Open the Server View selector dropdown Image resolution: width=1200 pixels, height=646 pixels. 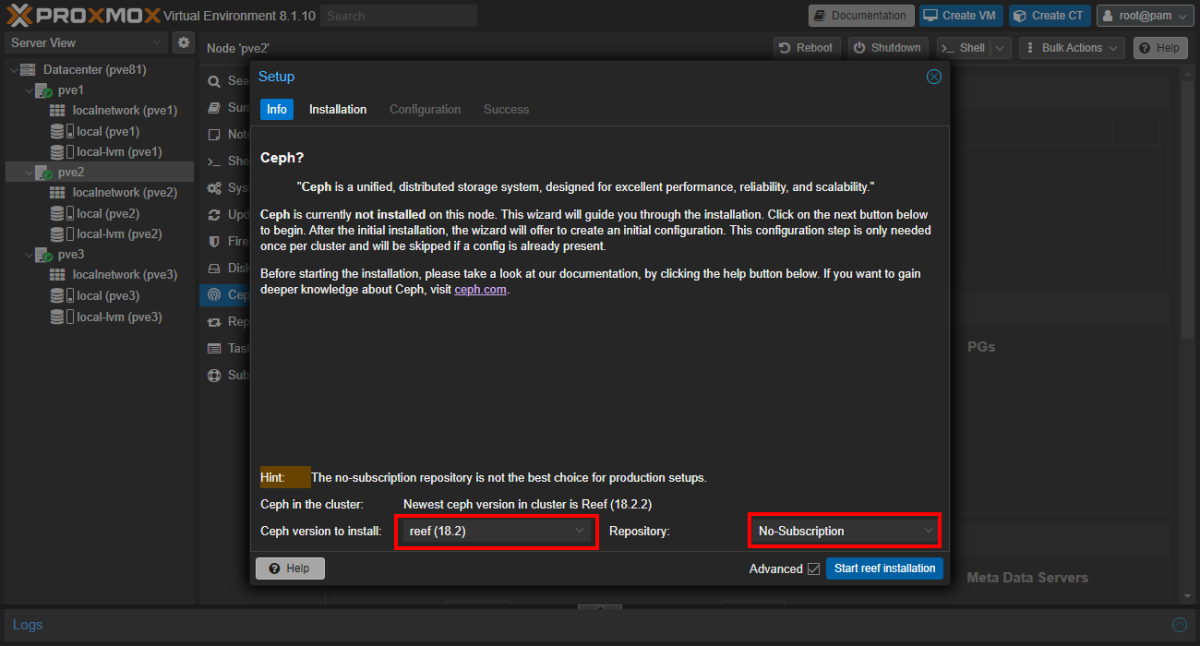point(86,43)
